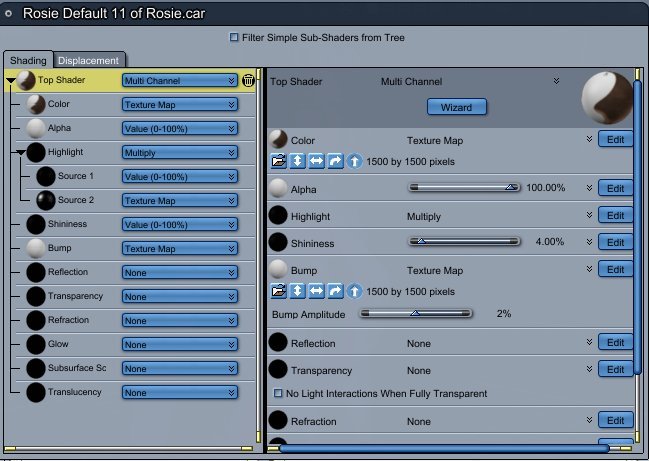Click the Bump sphere in detail panel

278,270
